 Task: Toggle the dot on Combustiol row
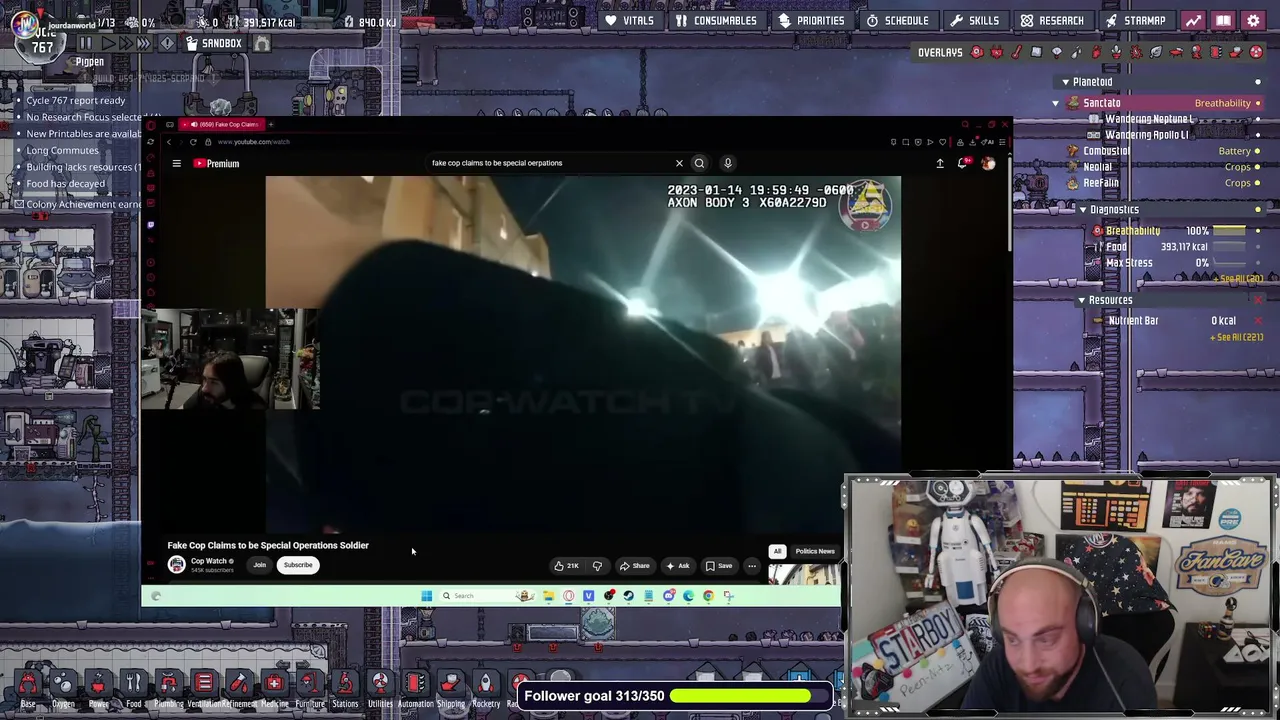pyautogui.click(x=1258, y=151)
